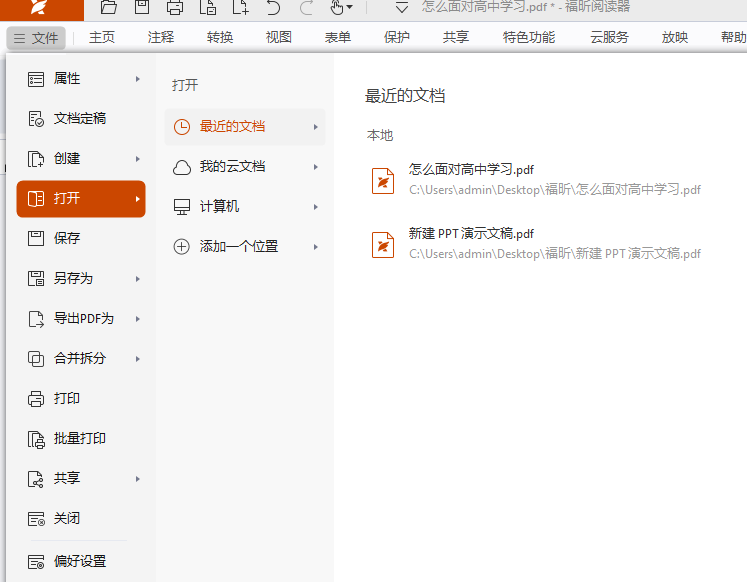Click the 属性 properties icon
The image size is (747, 582).
pyautogui.click(x=36, y=79)
